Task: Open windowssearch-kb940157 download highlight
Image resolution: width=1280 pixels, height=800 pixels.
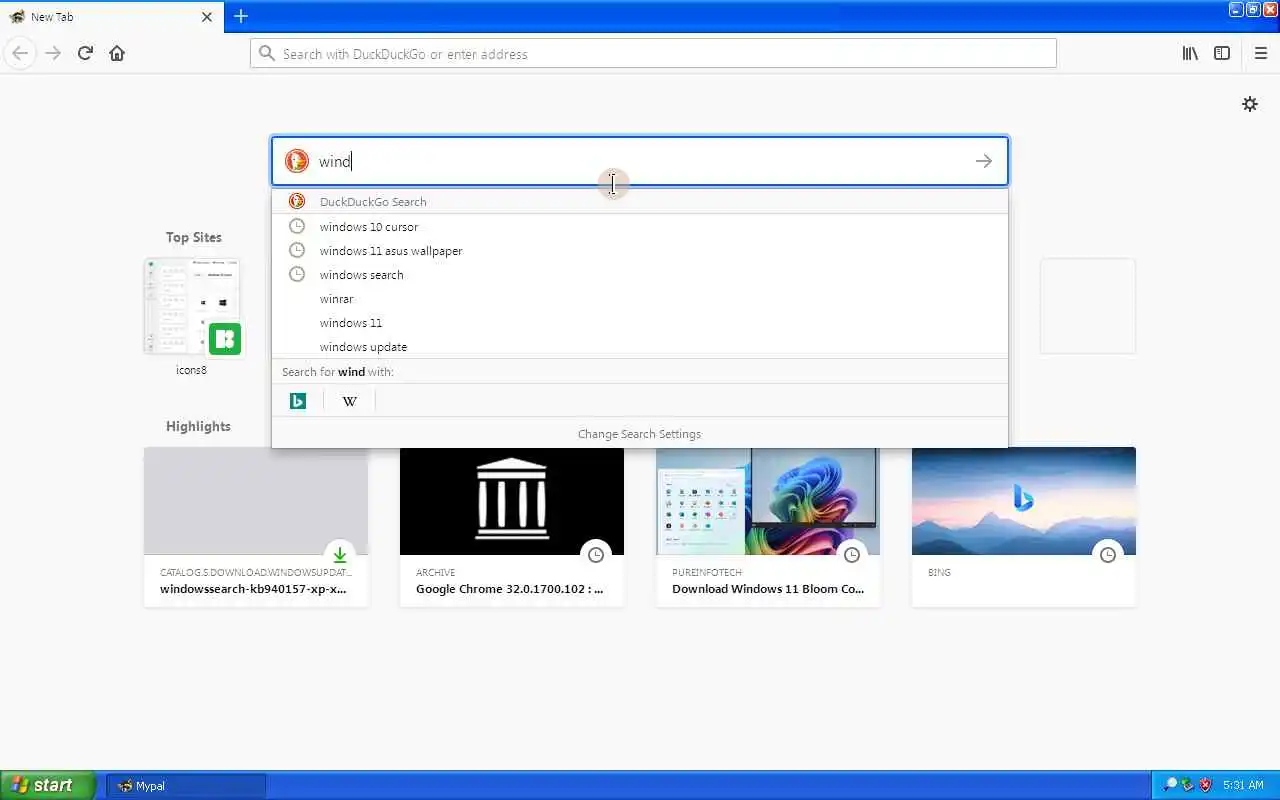Action: 256,527
